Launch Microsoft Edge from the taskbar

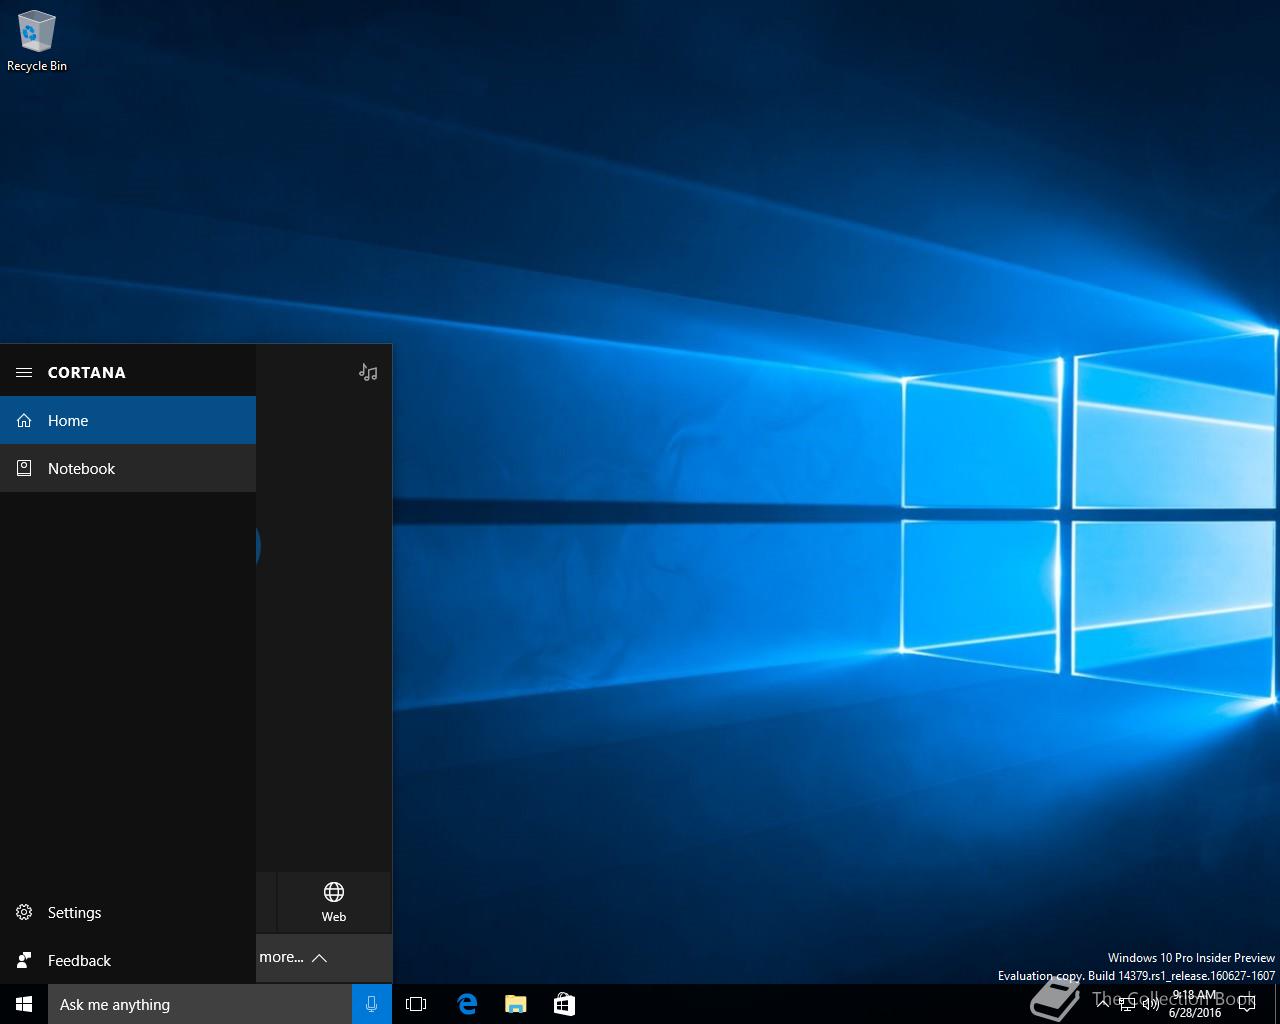467,1004
